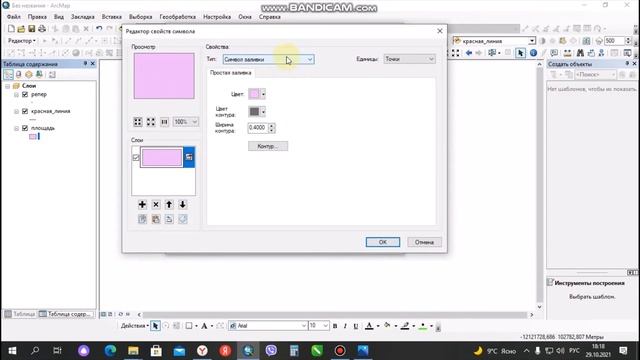Click the Find binoculars icon
640x360 pixels.
(x=580, y=53)
